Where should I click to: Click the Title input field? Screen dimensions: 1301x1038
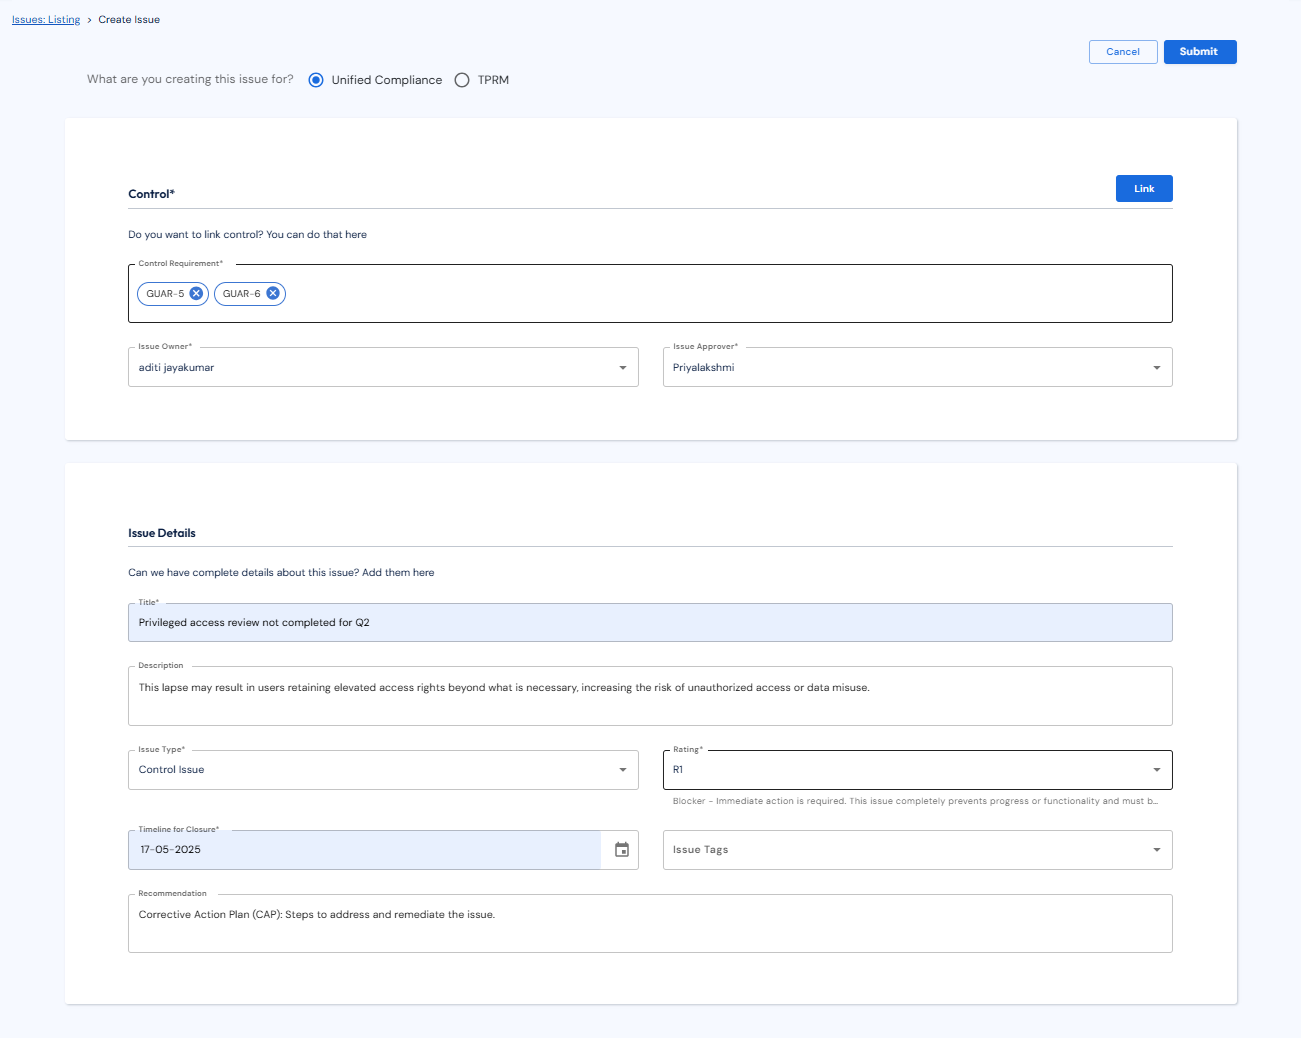(x=650, y=622)
